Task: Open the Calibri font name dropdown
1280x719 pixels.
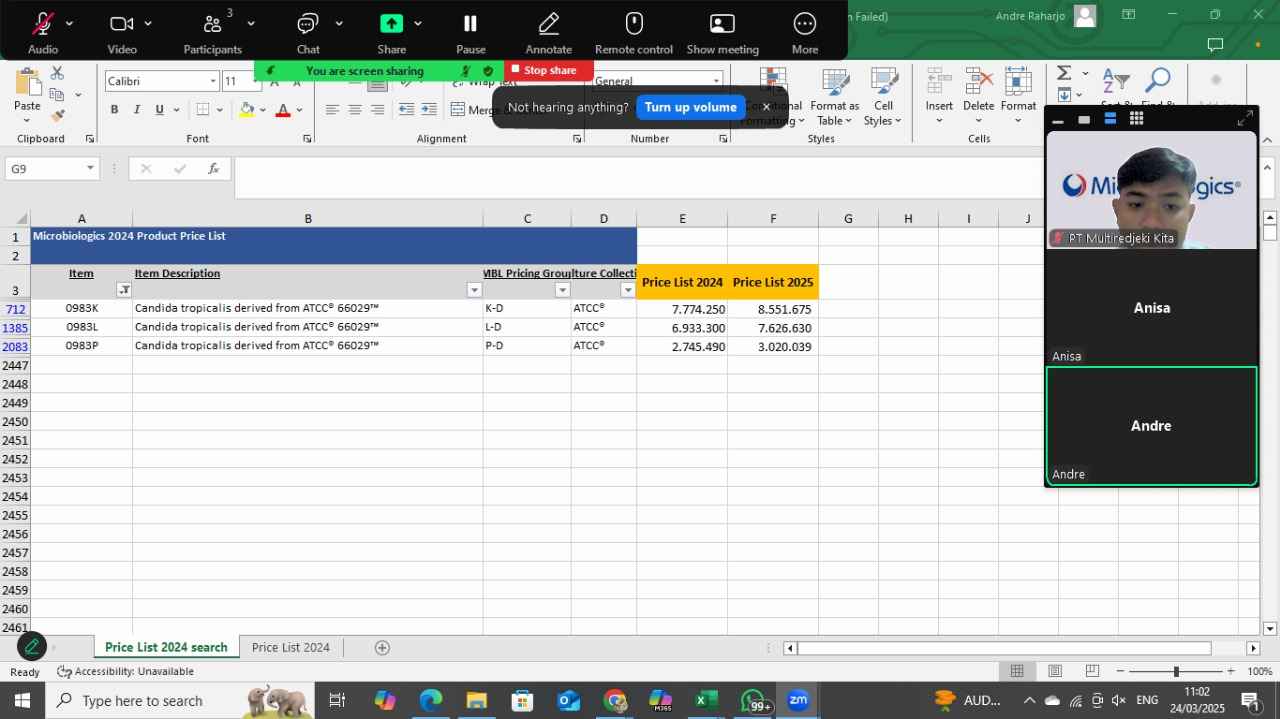Action: point(213,81)
